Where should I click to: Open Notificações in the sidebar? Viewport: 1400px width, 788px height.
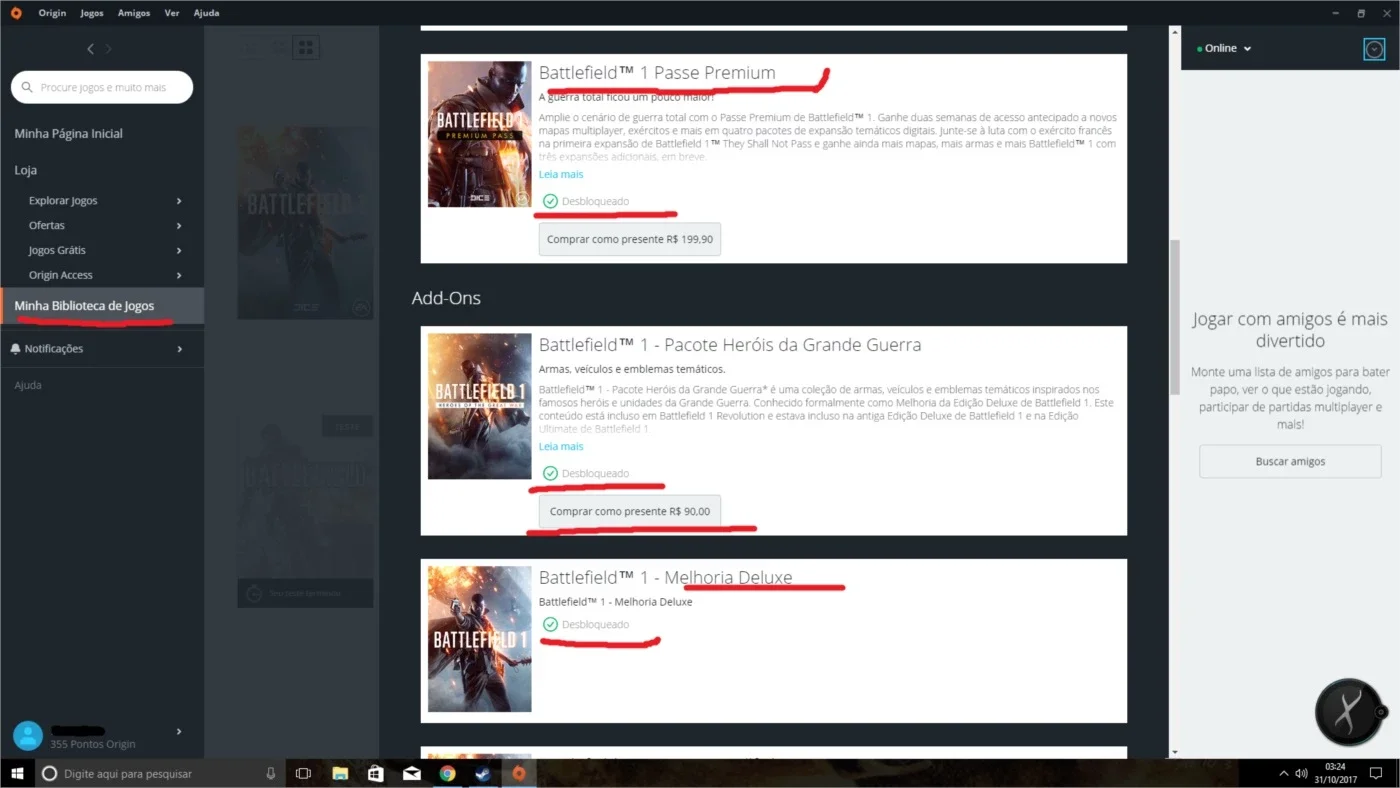point(54,349)
